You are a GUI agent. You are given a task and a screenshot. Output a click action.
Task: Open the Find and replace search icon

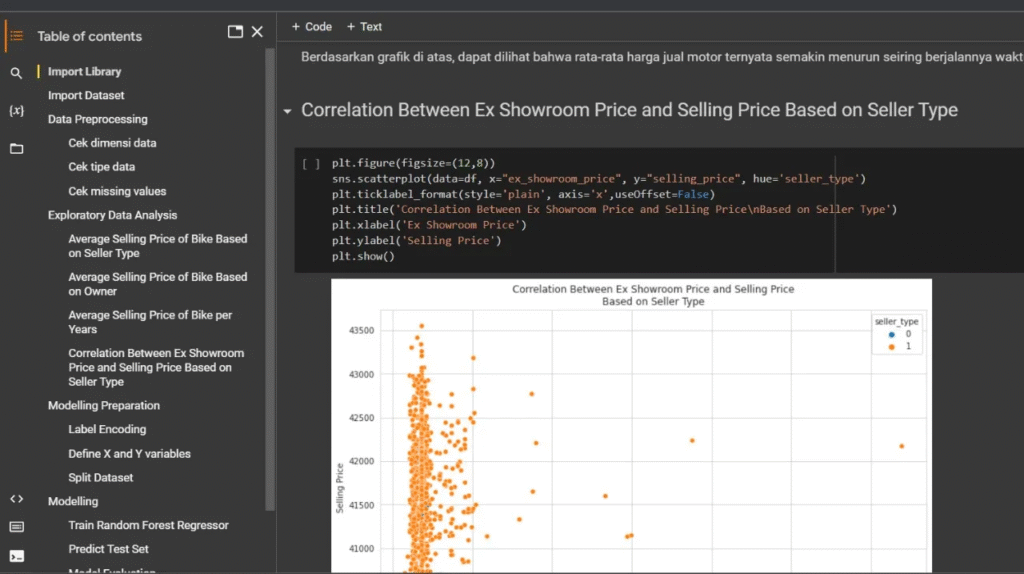16,73
